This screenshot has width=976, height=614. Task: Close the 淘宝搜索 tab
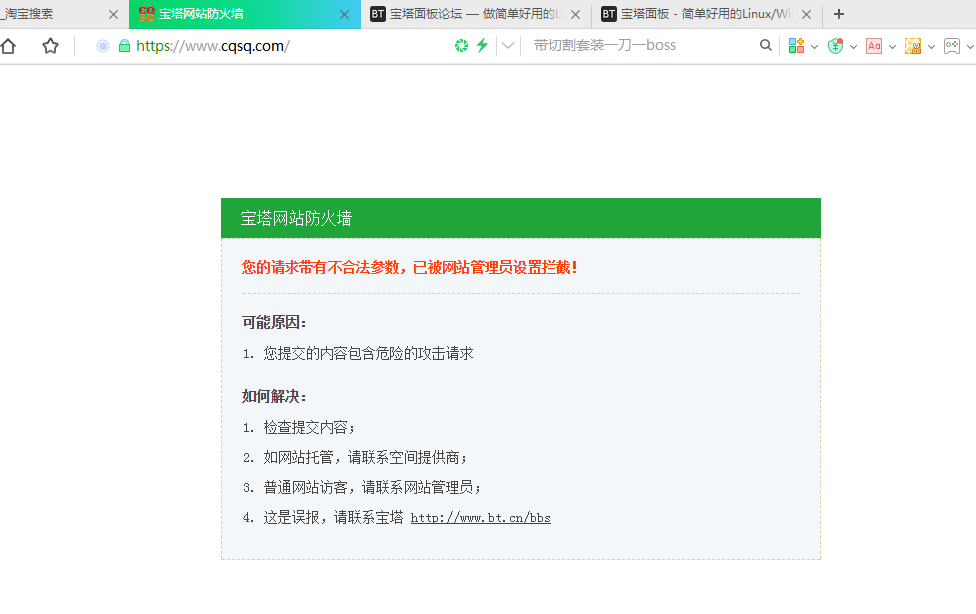113,14
